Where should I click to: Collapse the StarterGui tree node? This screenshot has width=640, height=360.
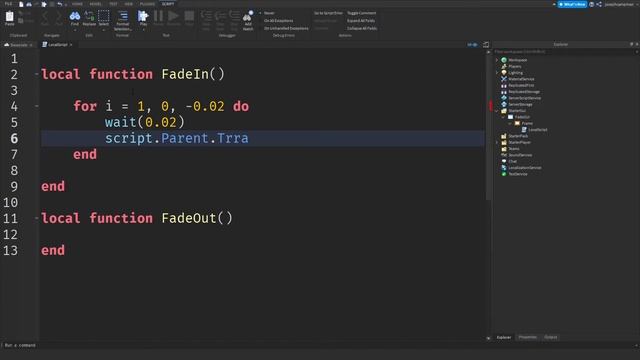[x=497, y=111]
